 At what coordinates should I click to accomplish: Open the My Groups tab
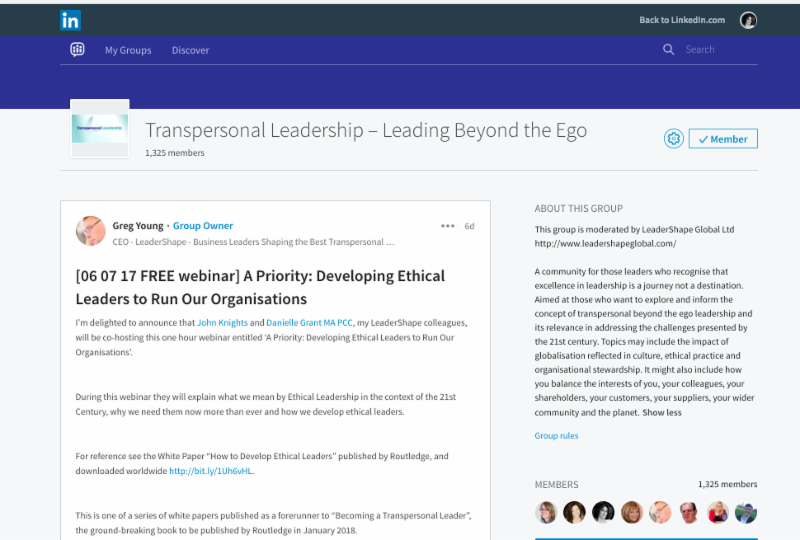pos(128,50)
